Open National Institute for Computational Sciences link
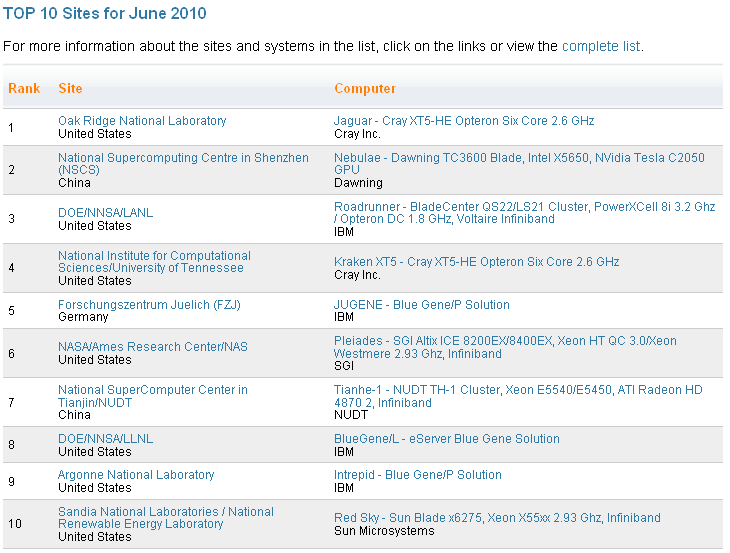The height and width of the screenshot is (553, 730). pos(154,262)
